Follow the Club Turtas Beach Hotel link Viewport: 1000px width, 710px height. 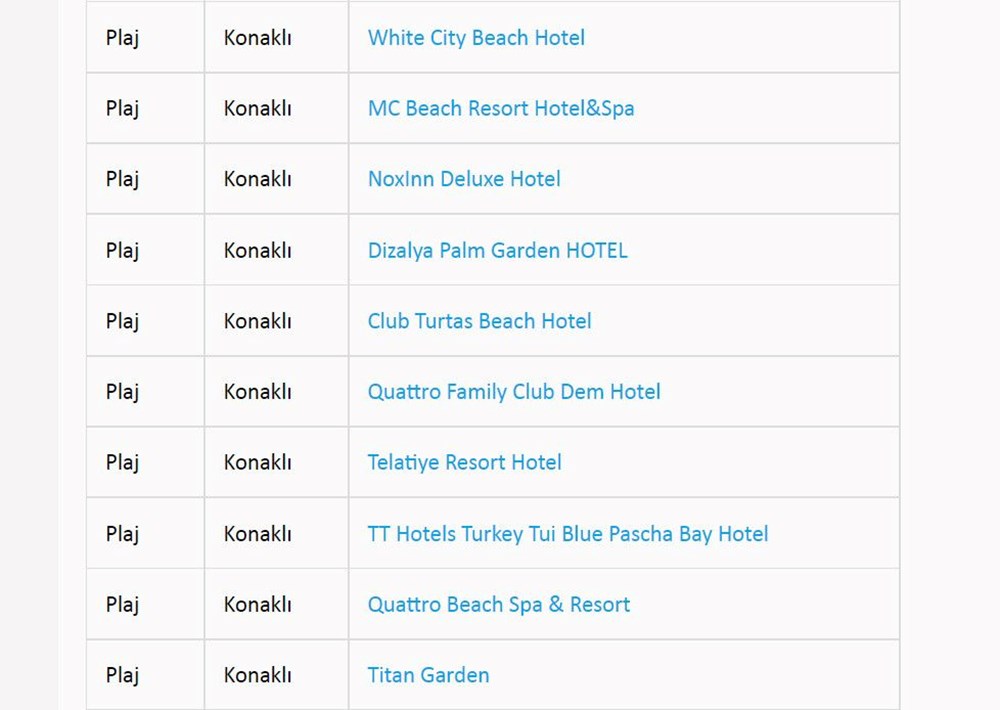tap(479, 321)
